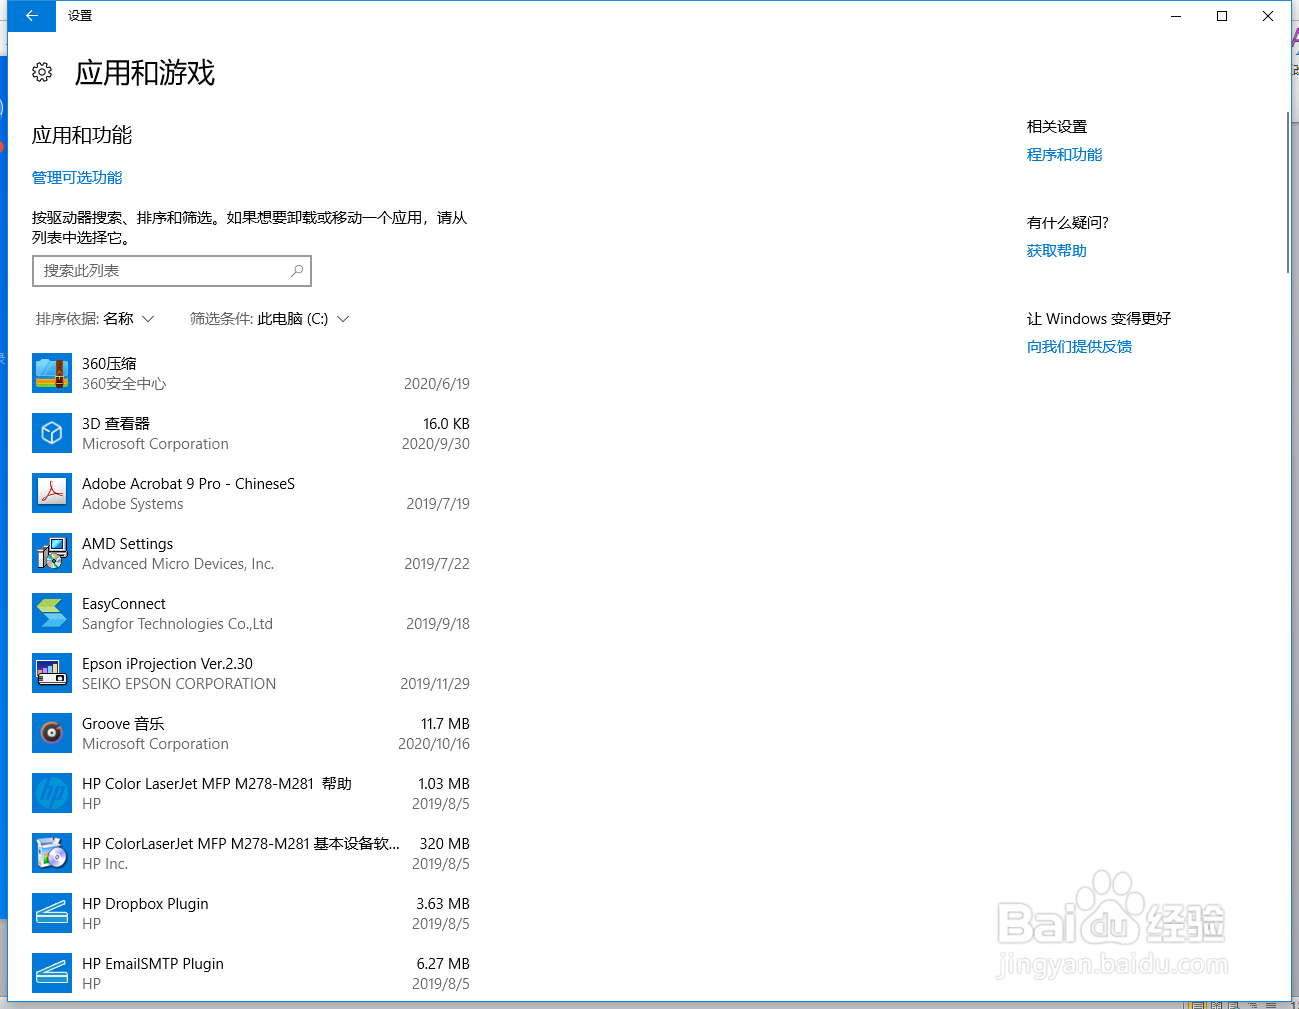Select the HP EmailSMTP Plugin entry

[x=251, y=973]
